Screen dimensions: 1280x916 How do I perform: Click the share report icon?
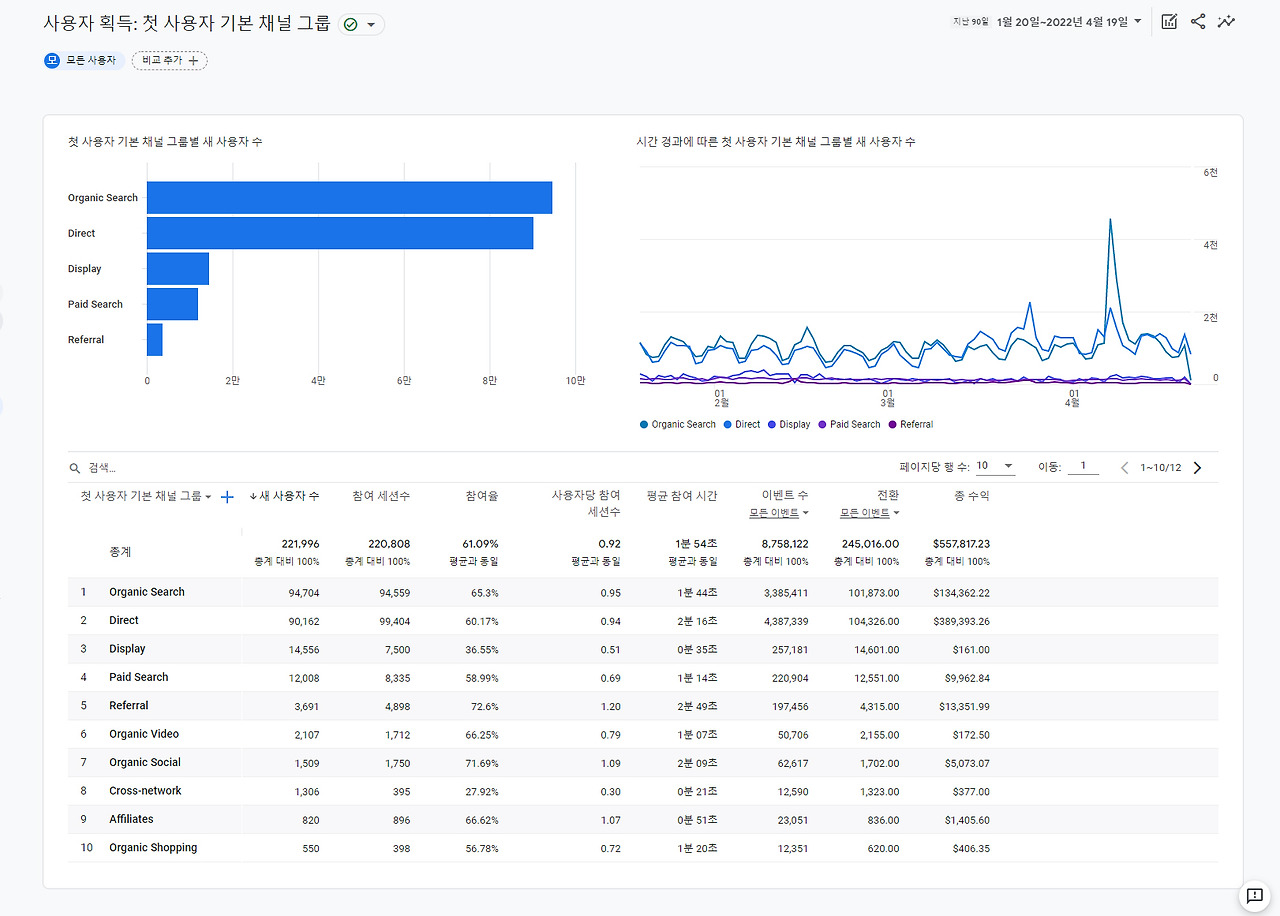pos(1198,22)
